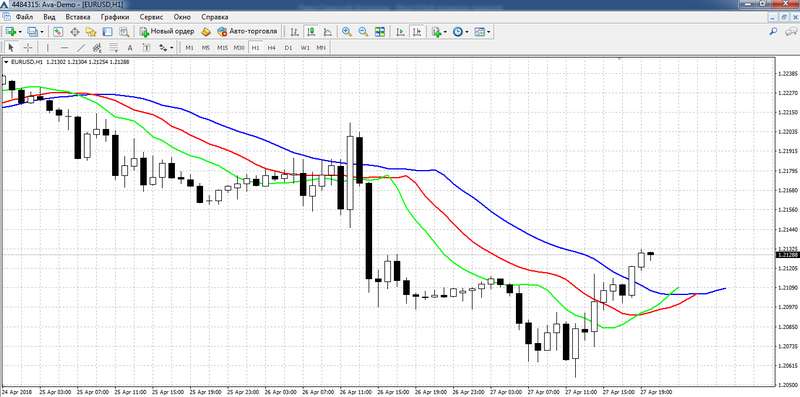Click the Новый ордер button
Screen dimensions: 800x397
coord(167,32)
